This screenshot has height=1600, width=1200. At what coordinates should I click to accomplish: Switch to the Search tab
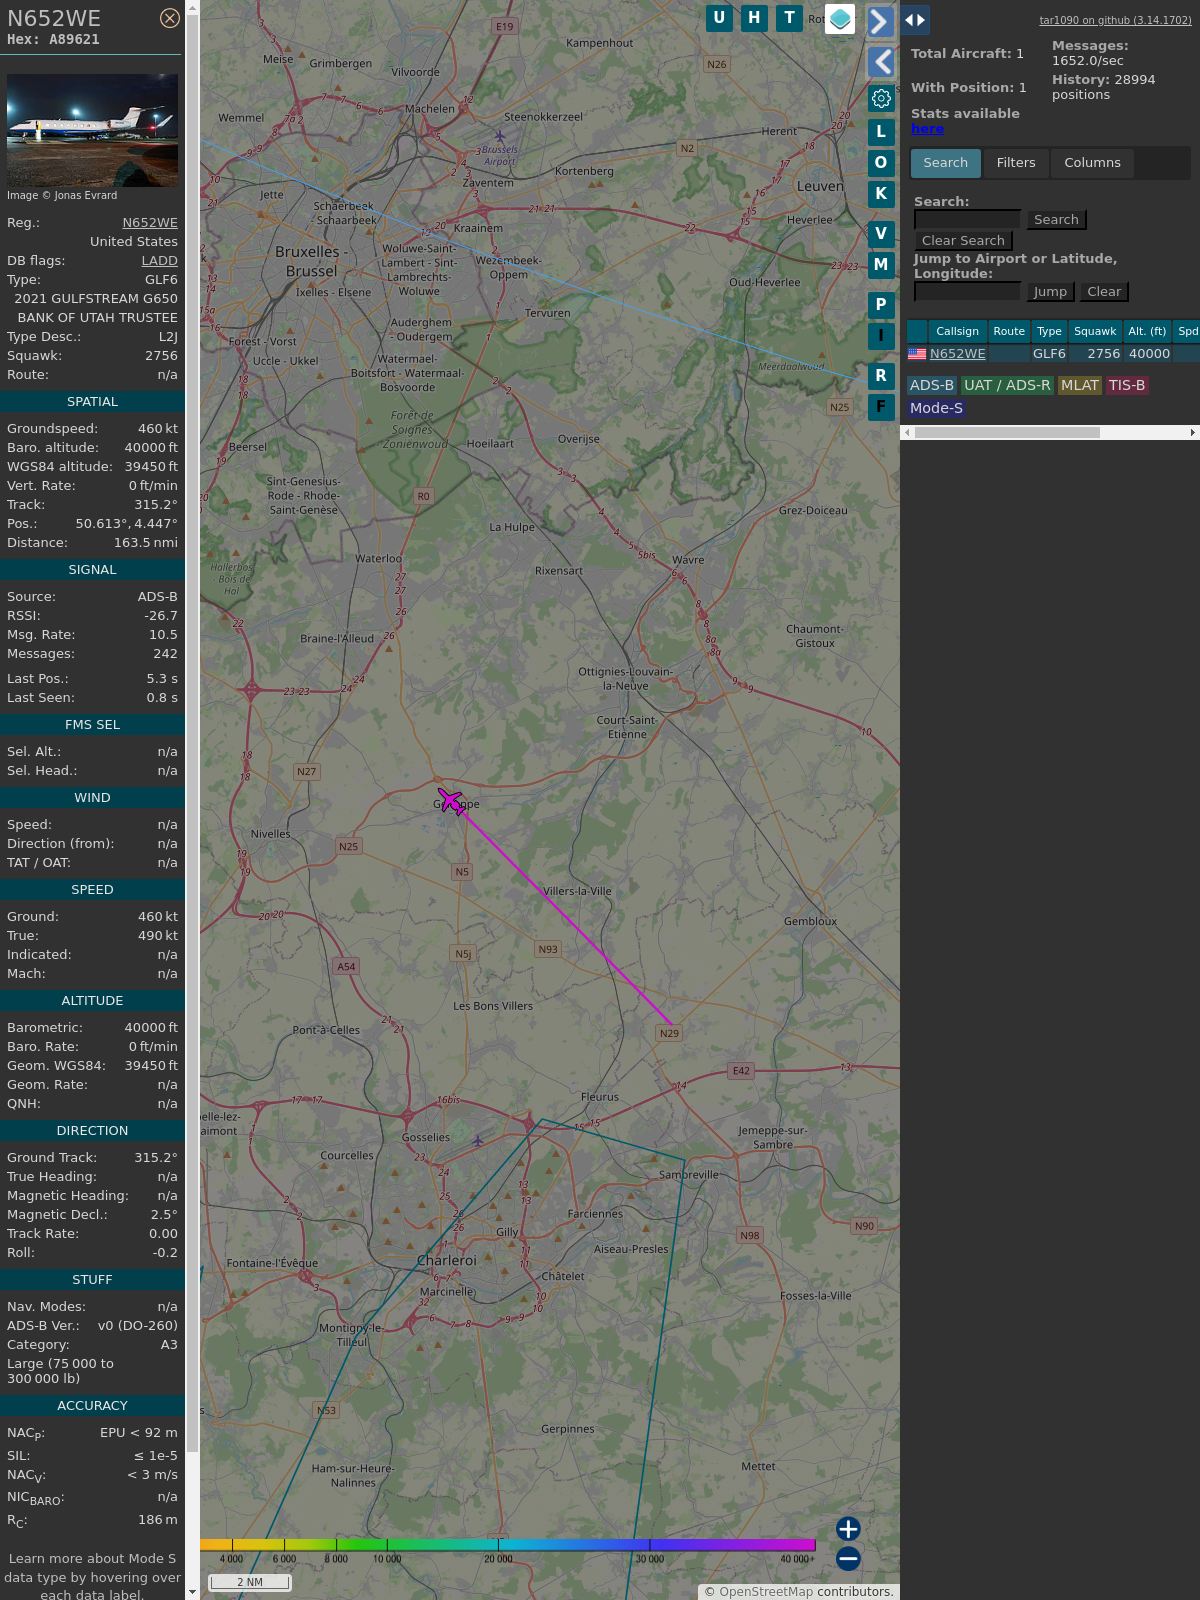[x=945, y=163]
